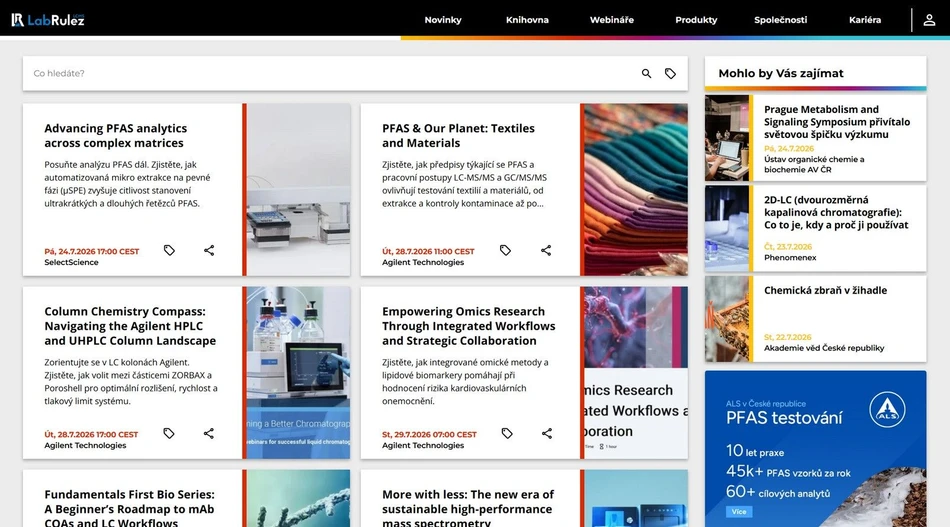
Task: Click Více button on ALS banner
Action: [739, 512]
